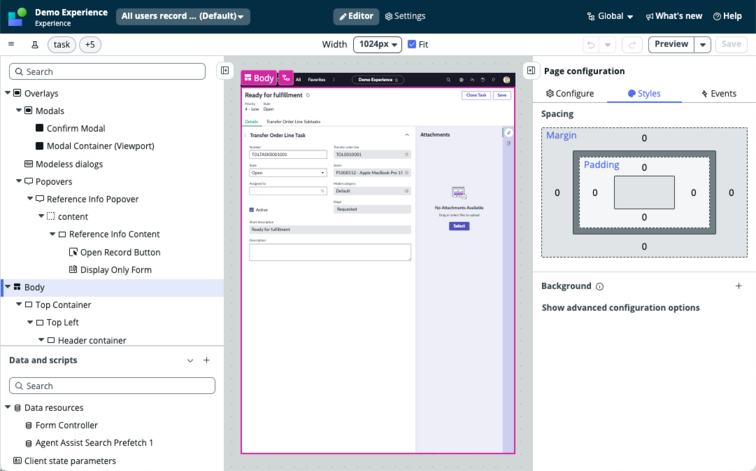Open the Preview button's dropdown arrow
Image resolution: width=756 pixels, height=471 pixels.
point(702,45)
